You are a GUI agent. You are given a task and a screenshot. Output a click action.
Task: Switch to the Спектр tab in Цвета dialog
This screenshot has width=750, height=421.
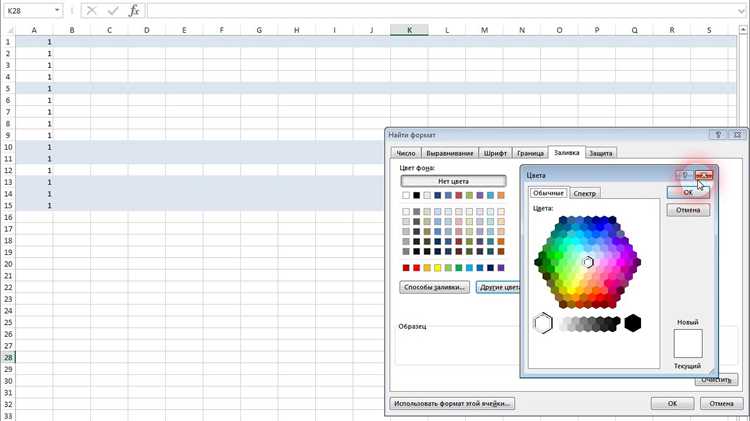pos(585,193)
